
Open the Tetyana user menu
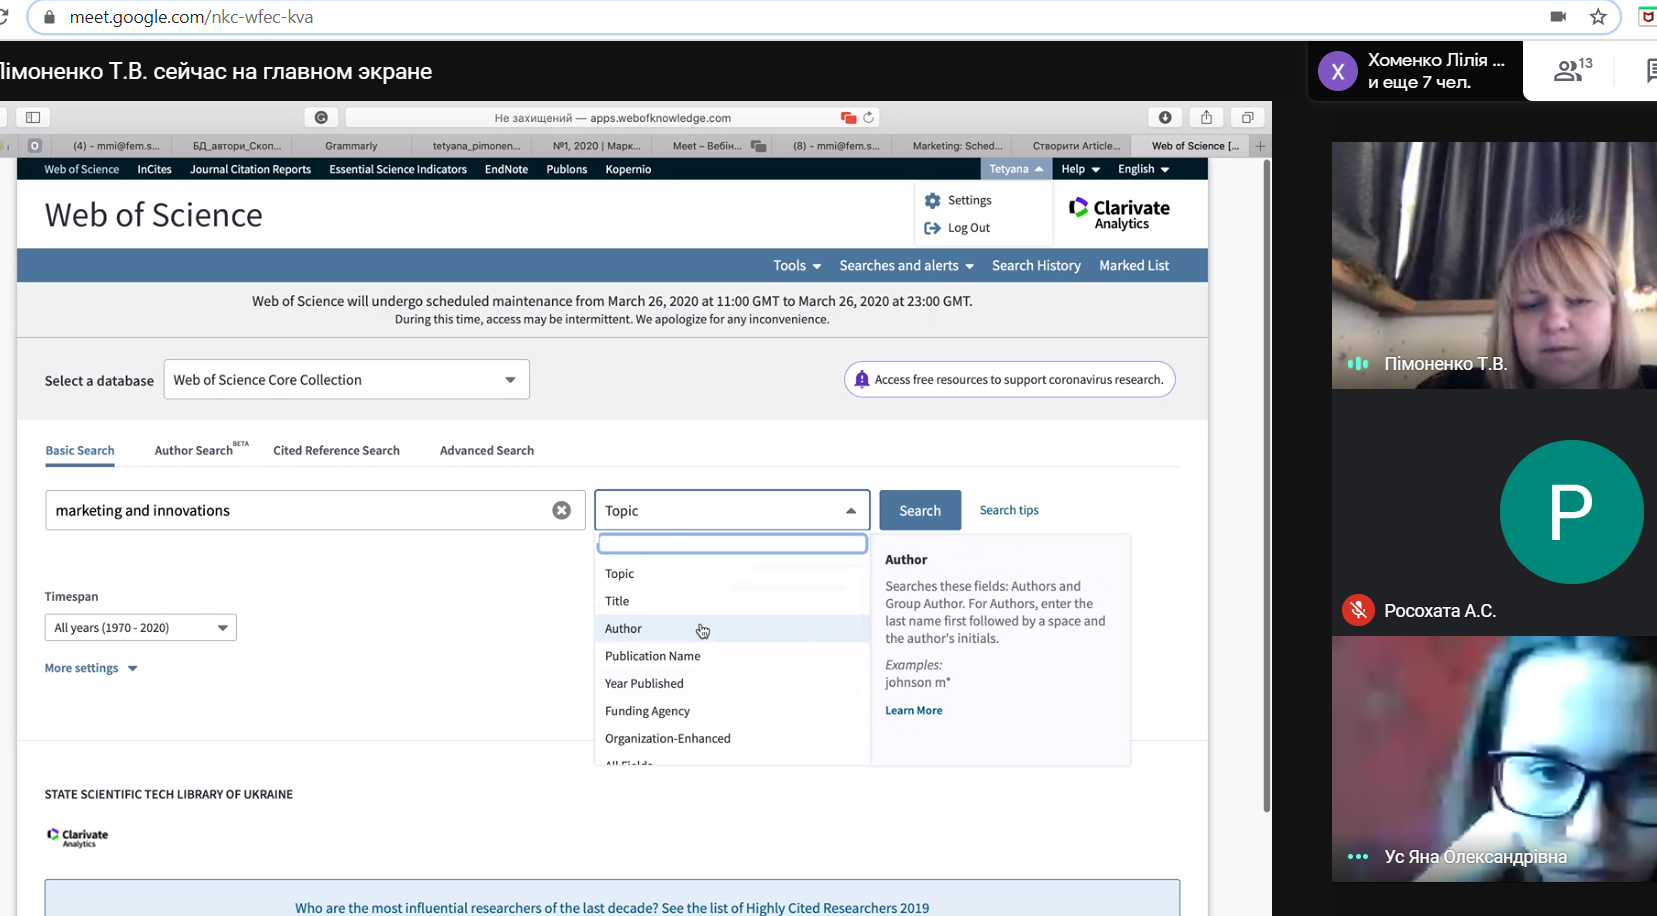[x=1016, y=169]
